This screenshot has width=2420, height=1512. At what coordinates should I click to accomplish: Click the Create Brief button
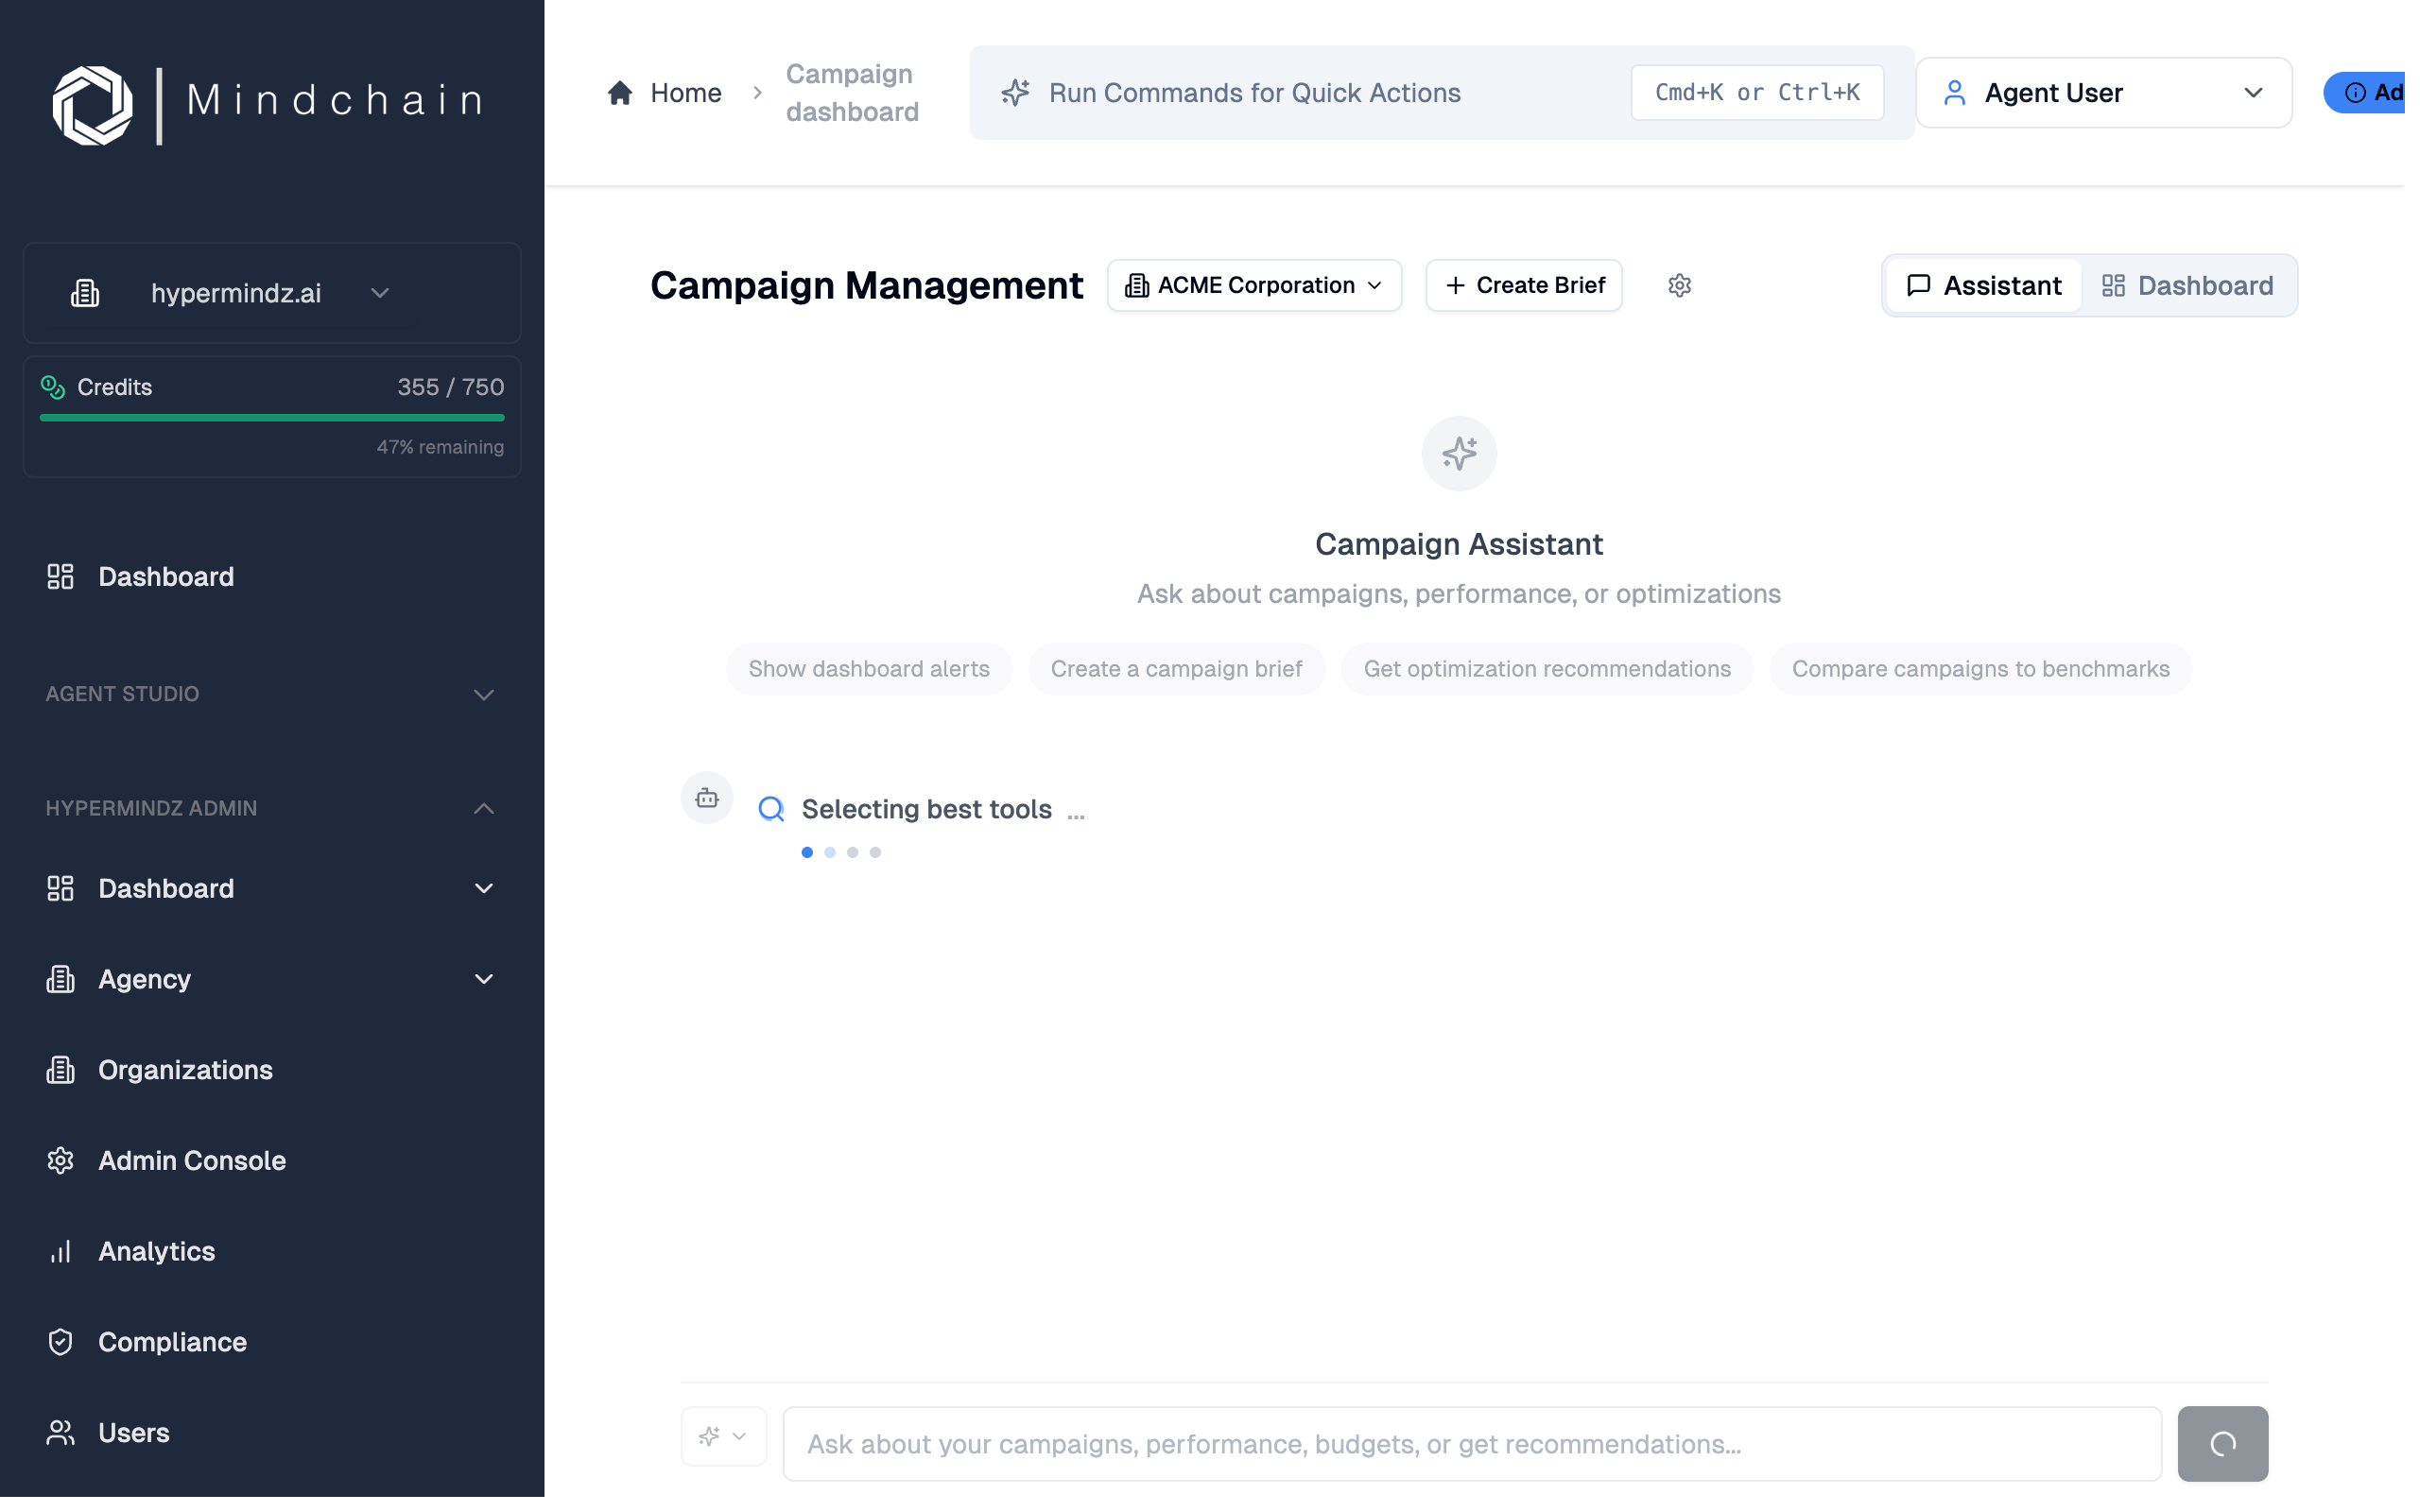[1523, 285]
